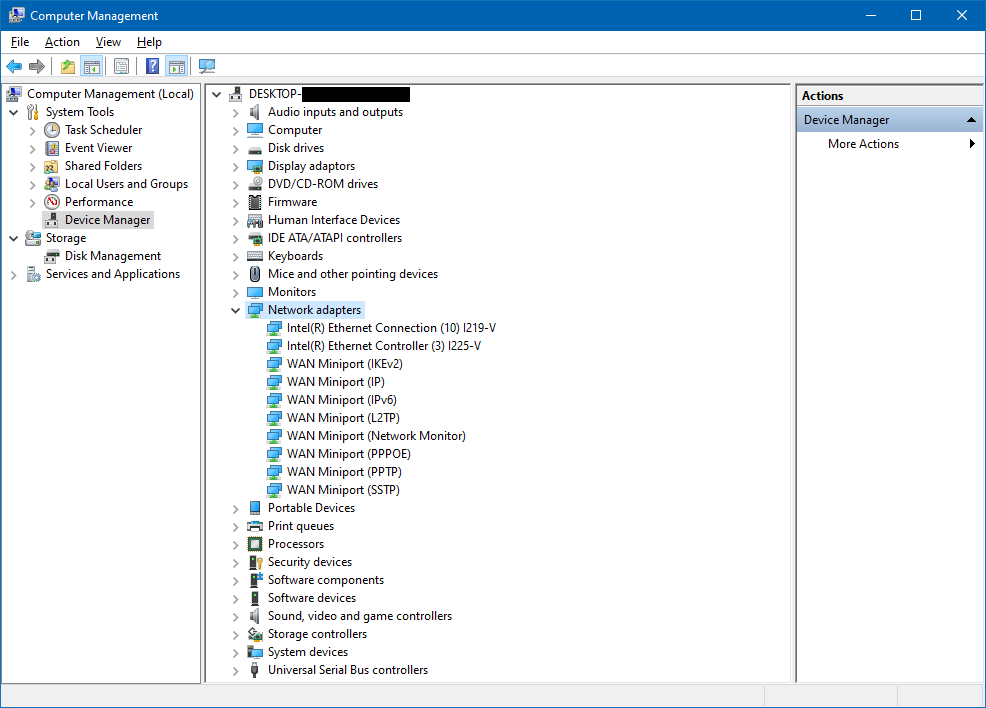Open the Help menu
The image size is (986, 708).
(149, 42)
